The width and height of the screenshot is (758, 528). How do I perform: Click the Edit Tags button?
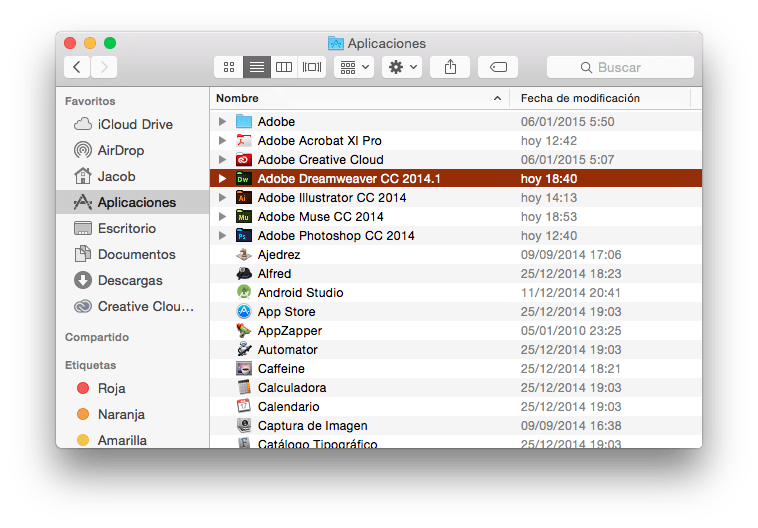(498, 67)
